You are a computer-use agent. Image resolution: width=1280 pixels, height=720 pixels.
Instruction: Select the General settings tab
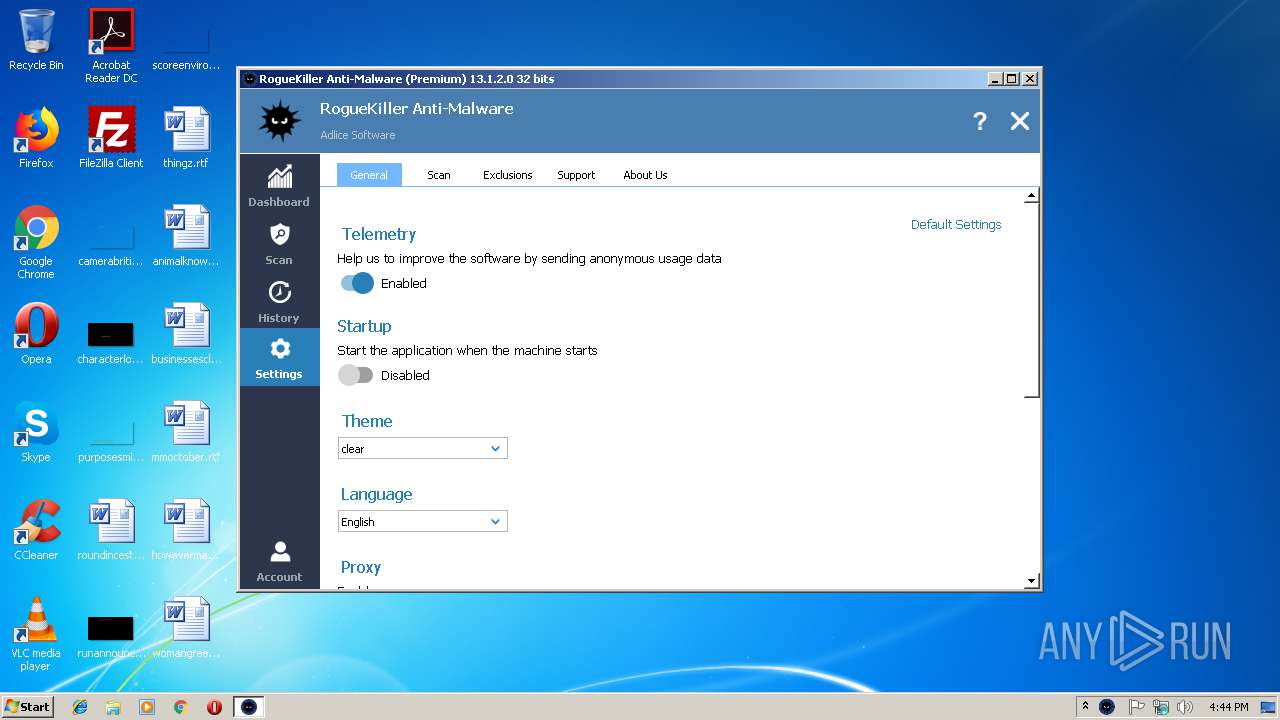click(369, 175)
